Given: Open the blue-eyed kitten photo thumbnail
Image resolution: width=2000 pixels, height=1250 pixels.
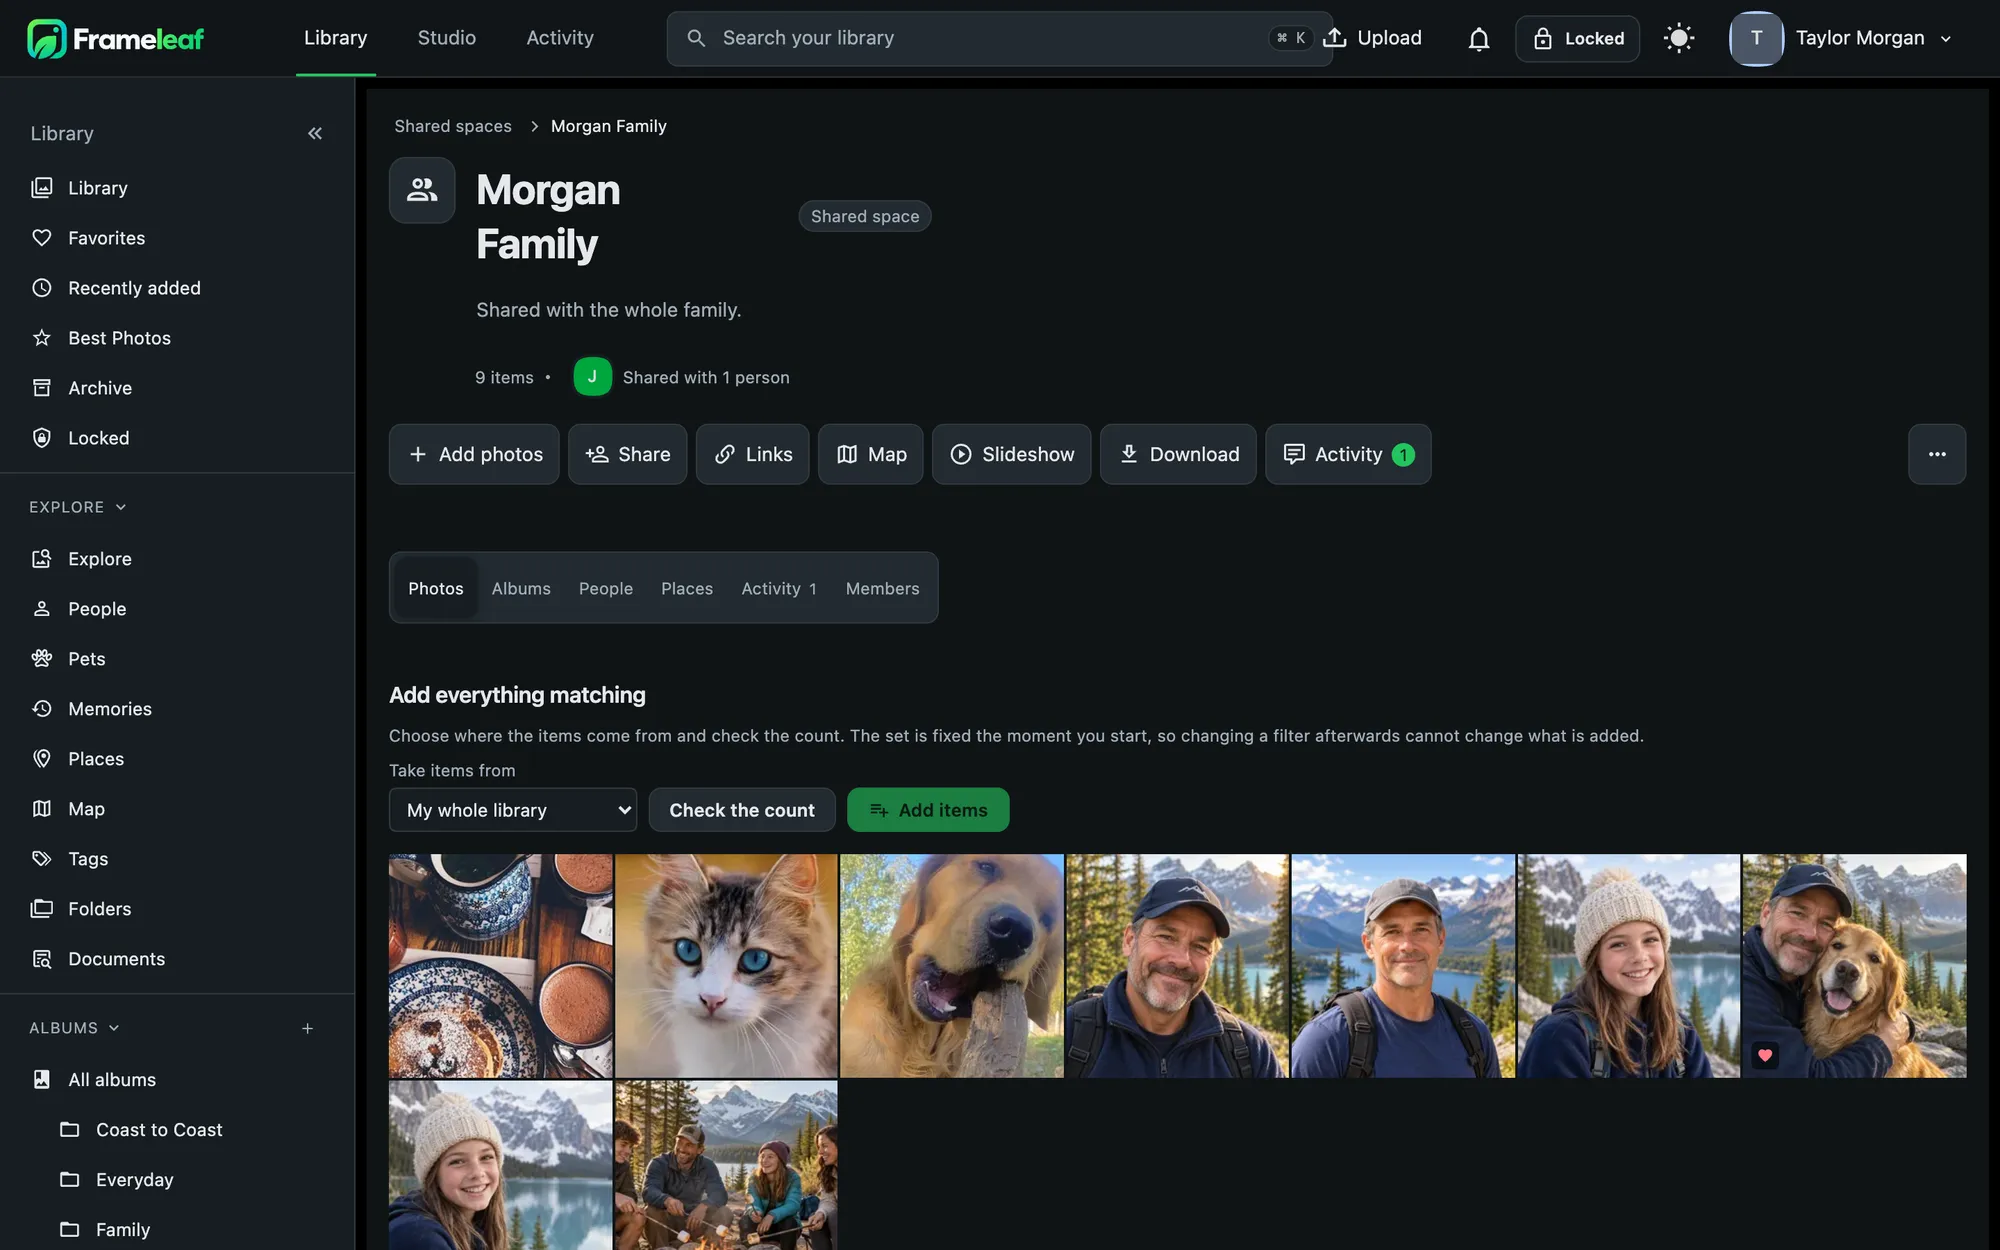Looking at the screenshot, I should 726,966.
